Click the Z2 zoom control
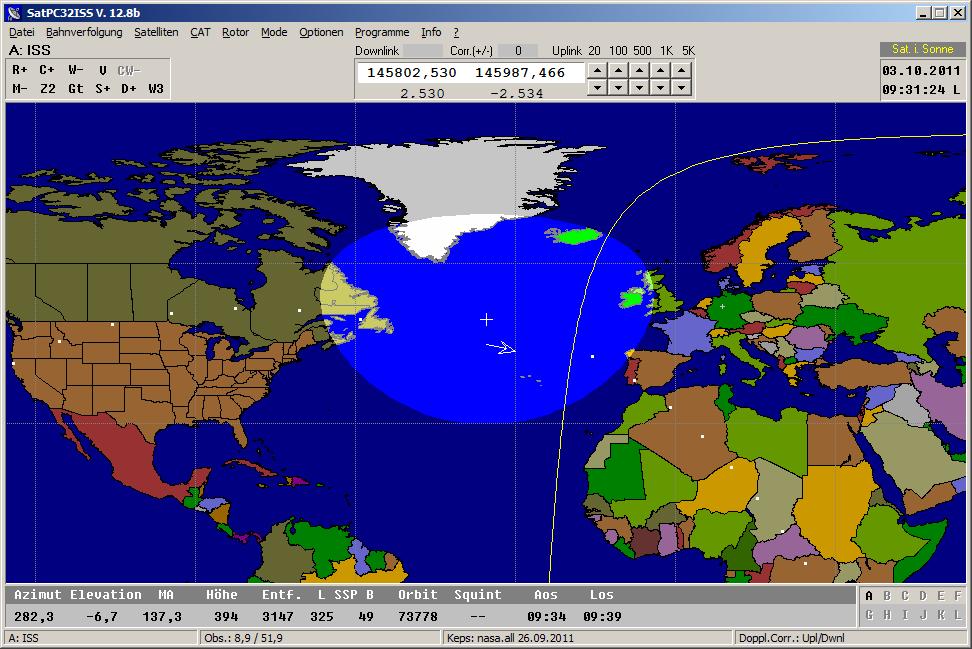 (47, 89)
